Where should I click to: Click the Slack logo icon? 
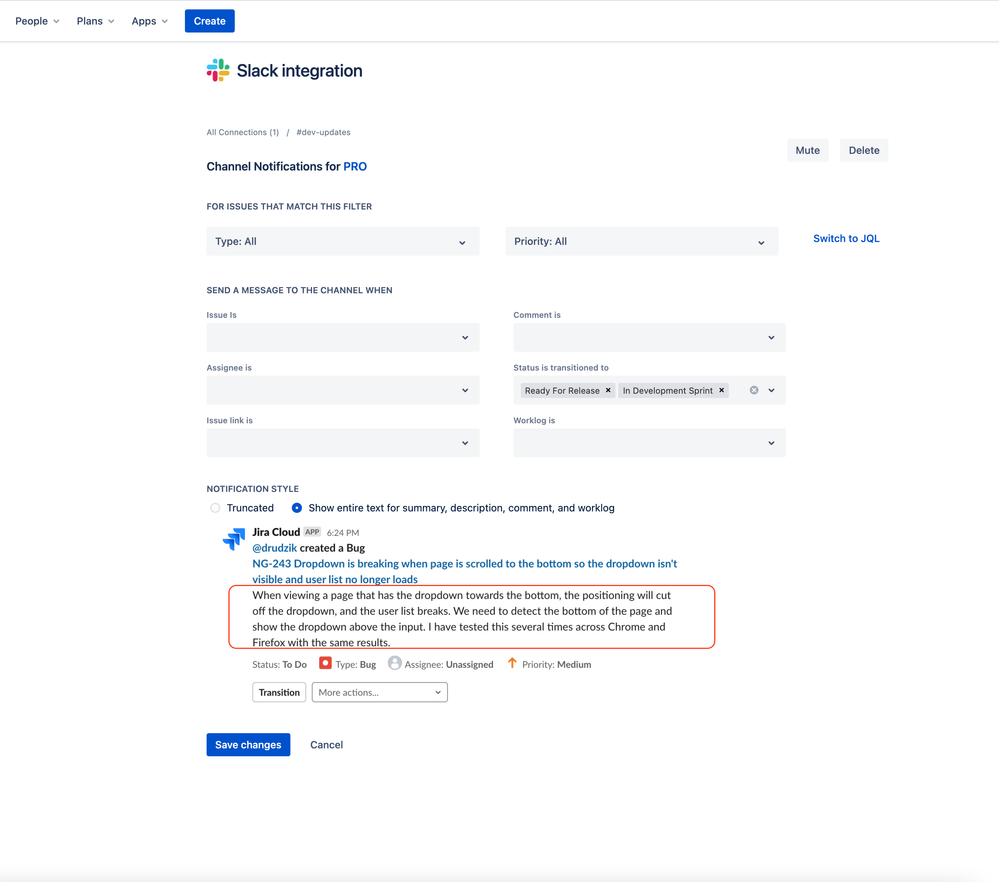[218, 70]
